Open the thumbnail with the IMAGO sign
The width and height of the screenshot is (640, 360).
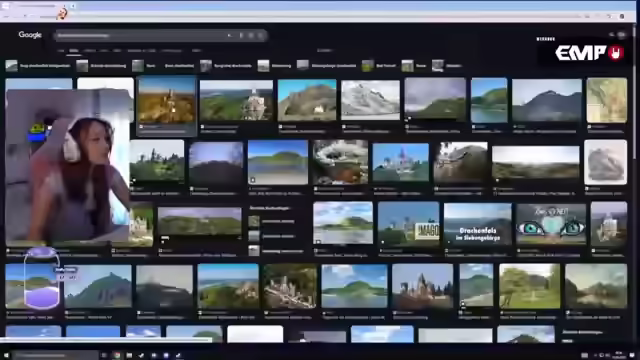[x=409, y=223]
